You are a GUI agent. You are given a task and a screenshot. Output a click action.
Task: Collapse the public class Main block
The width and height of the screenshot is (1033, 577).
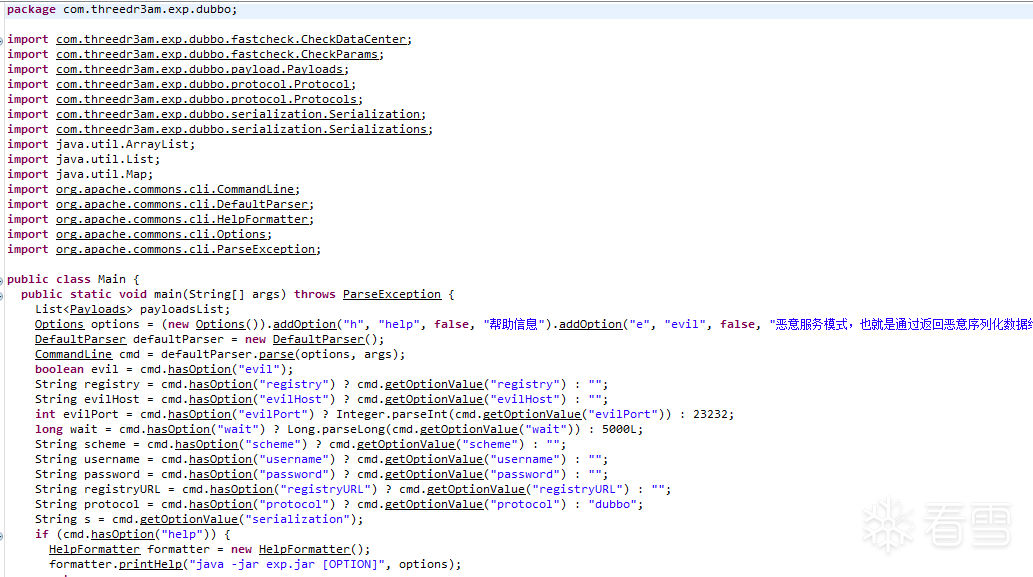pos(1,281)
